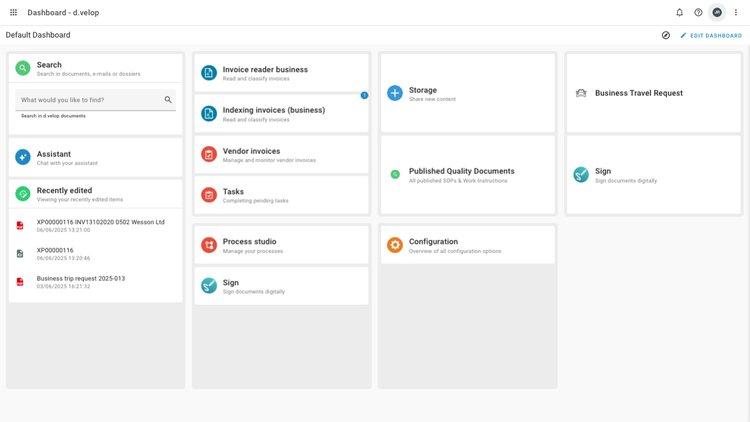
Task: Open notifications bell
Action: (679, 12)
